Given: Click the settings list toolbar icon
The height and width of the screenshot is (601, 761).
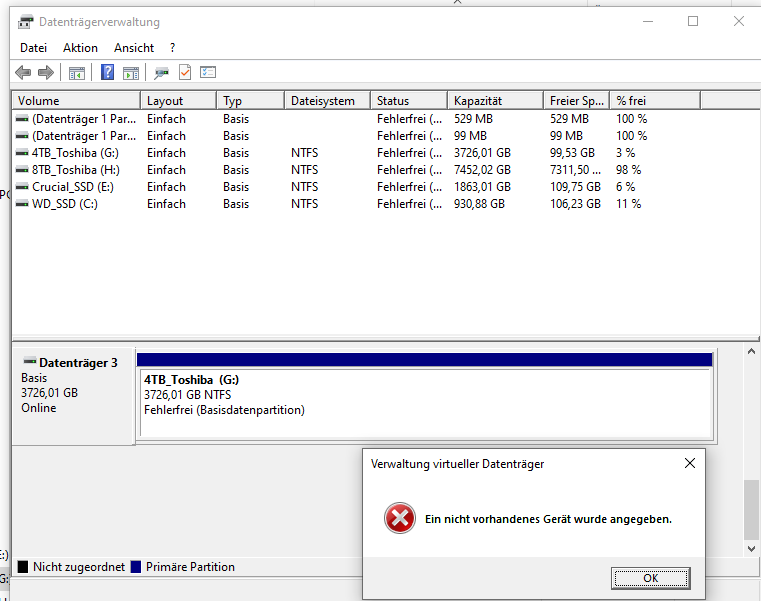Looking at the screenshot, I should tap(208, 72).
